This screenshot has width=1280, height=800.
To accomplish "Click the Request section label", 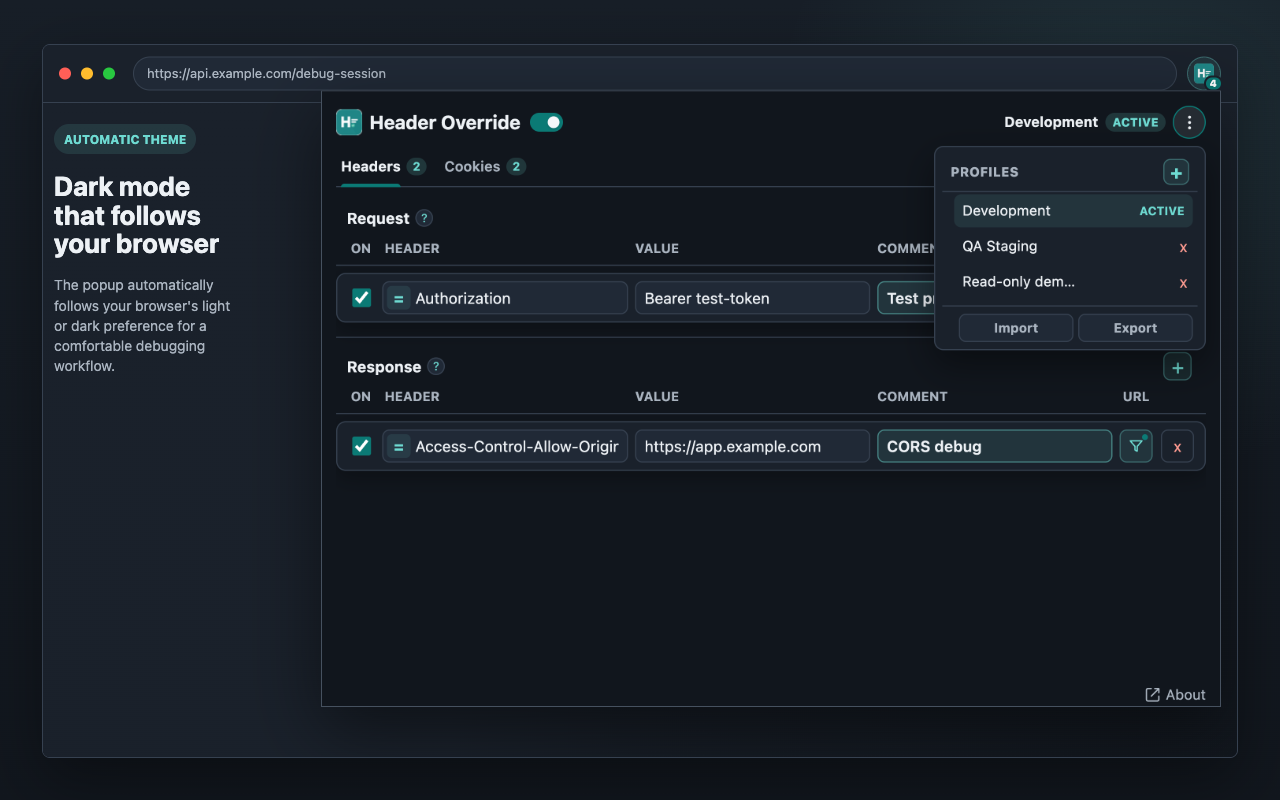I will pos(378,218).
